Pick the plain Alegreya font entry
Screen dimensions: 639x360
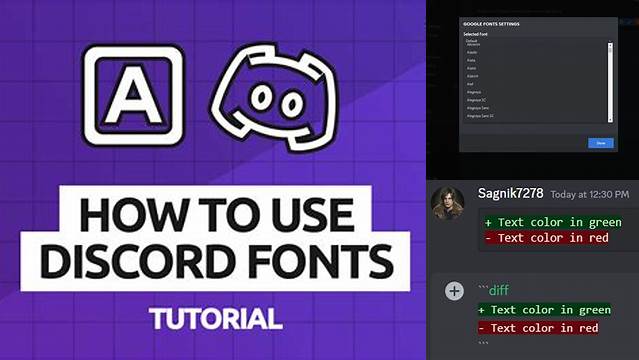click(x=474, y=92)
